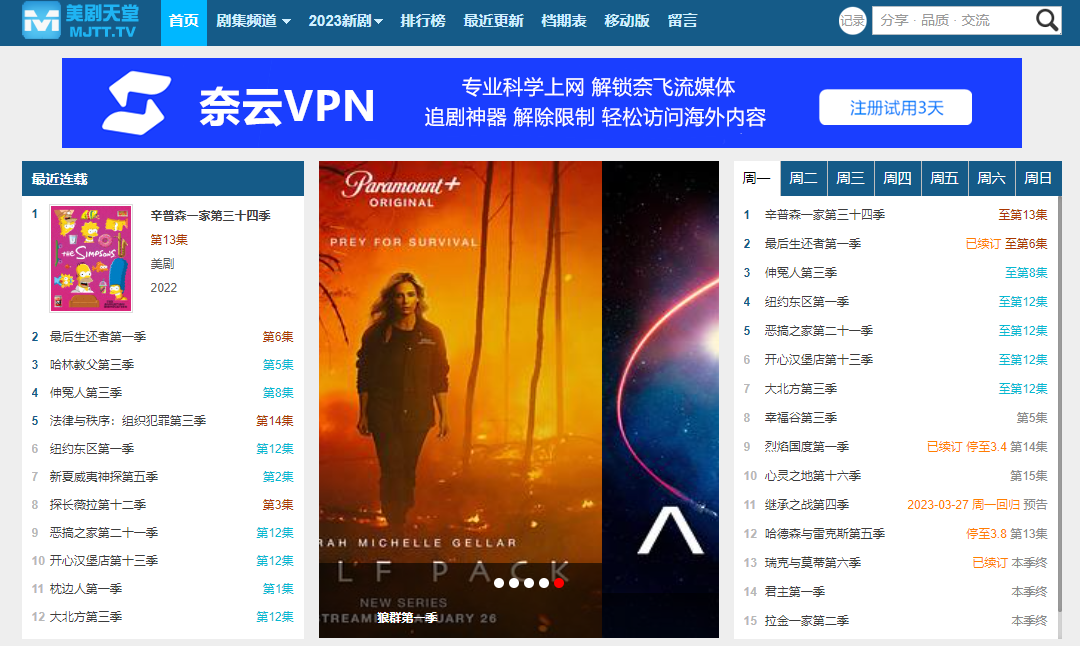Click 已续订 至第6集 status text
Viewport: 1080px width, 646px height.
pos(1006,244)
